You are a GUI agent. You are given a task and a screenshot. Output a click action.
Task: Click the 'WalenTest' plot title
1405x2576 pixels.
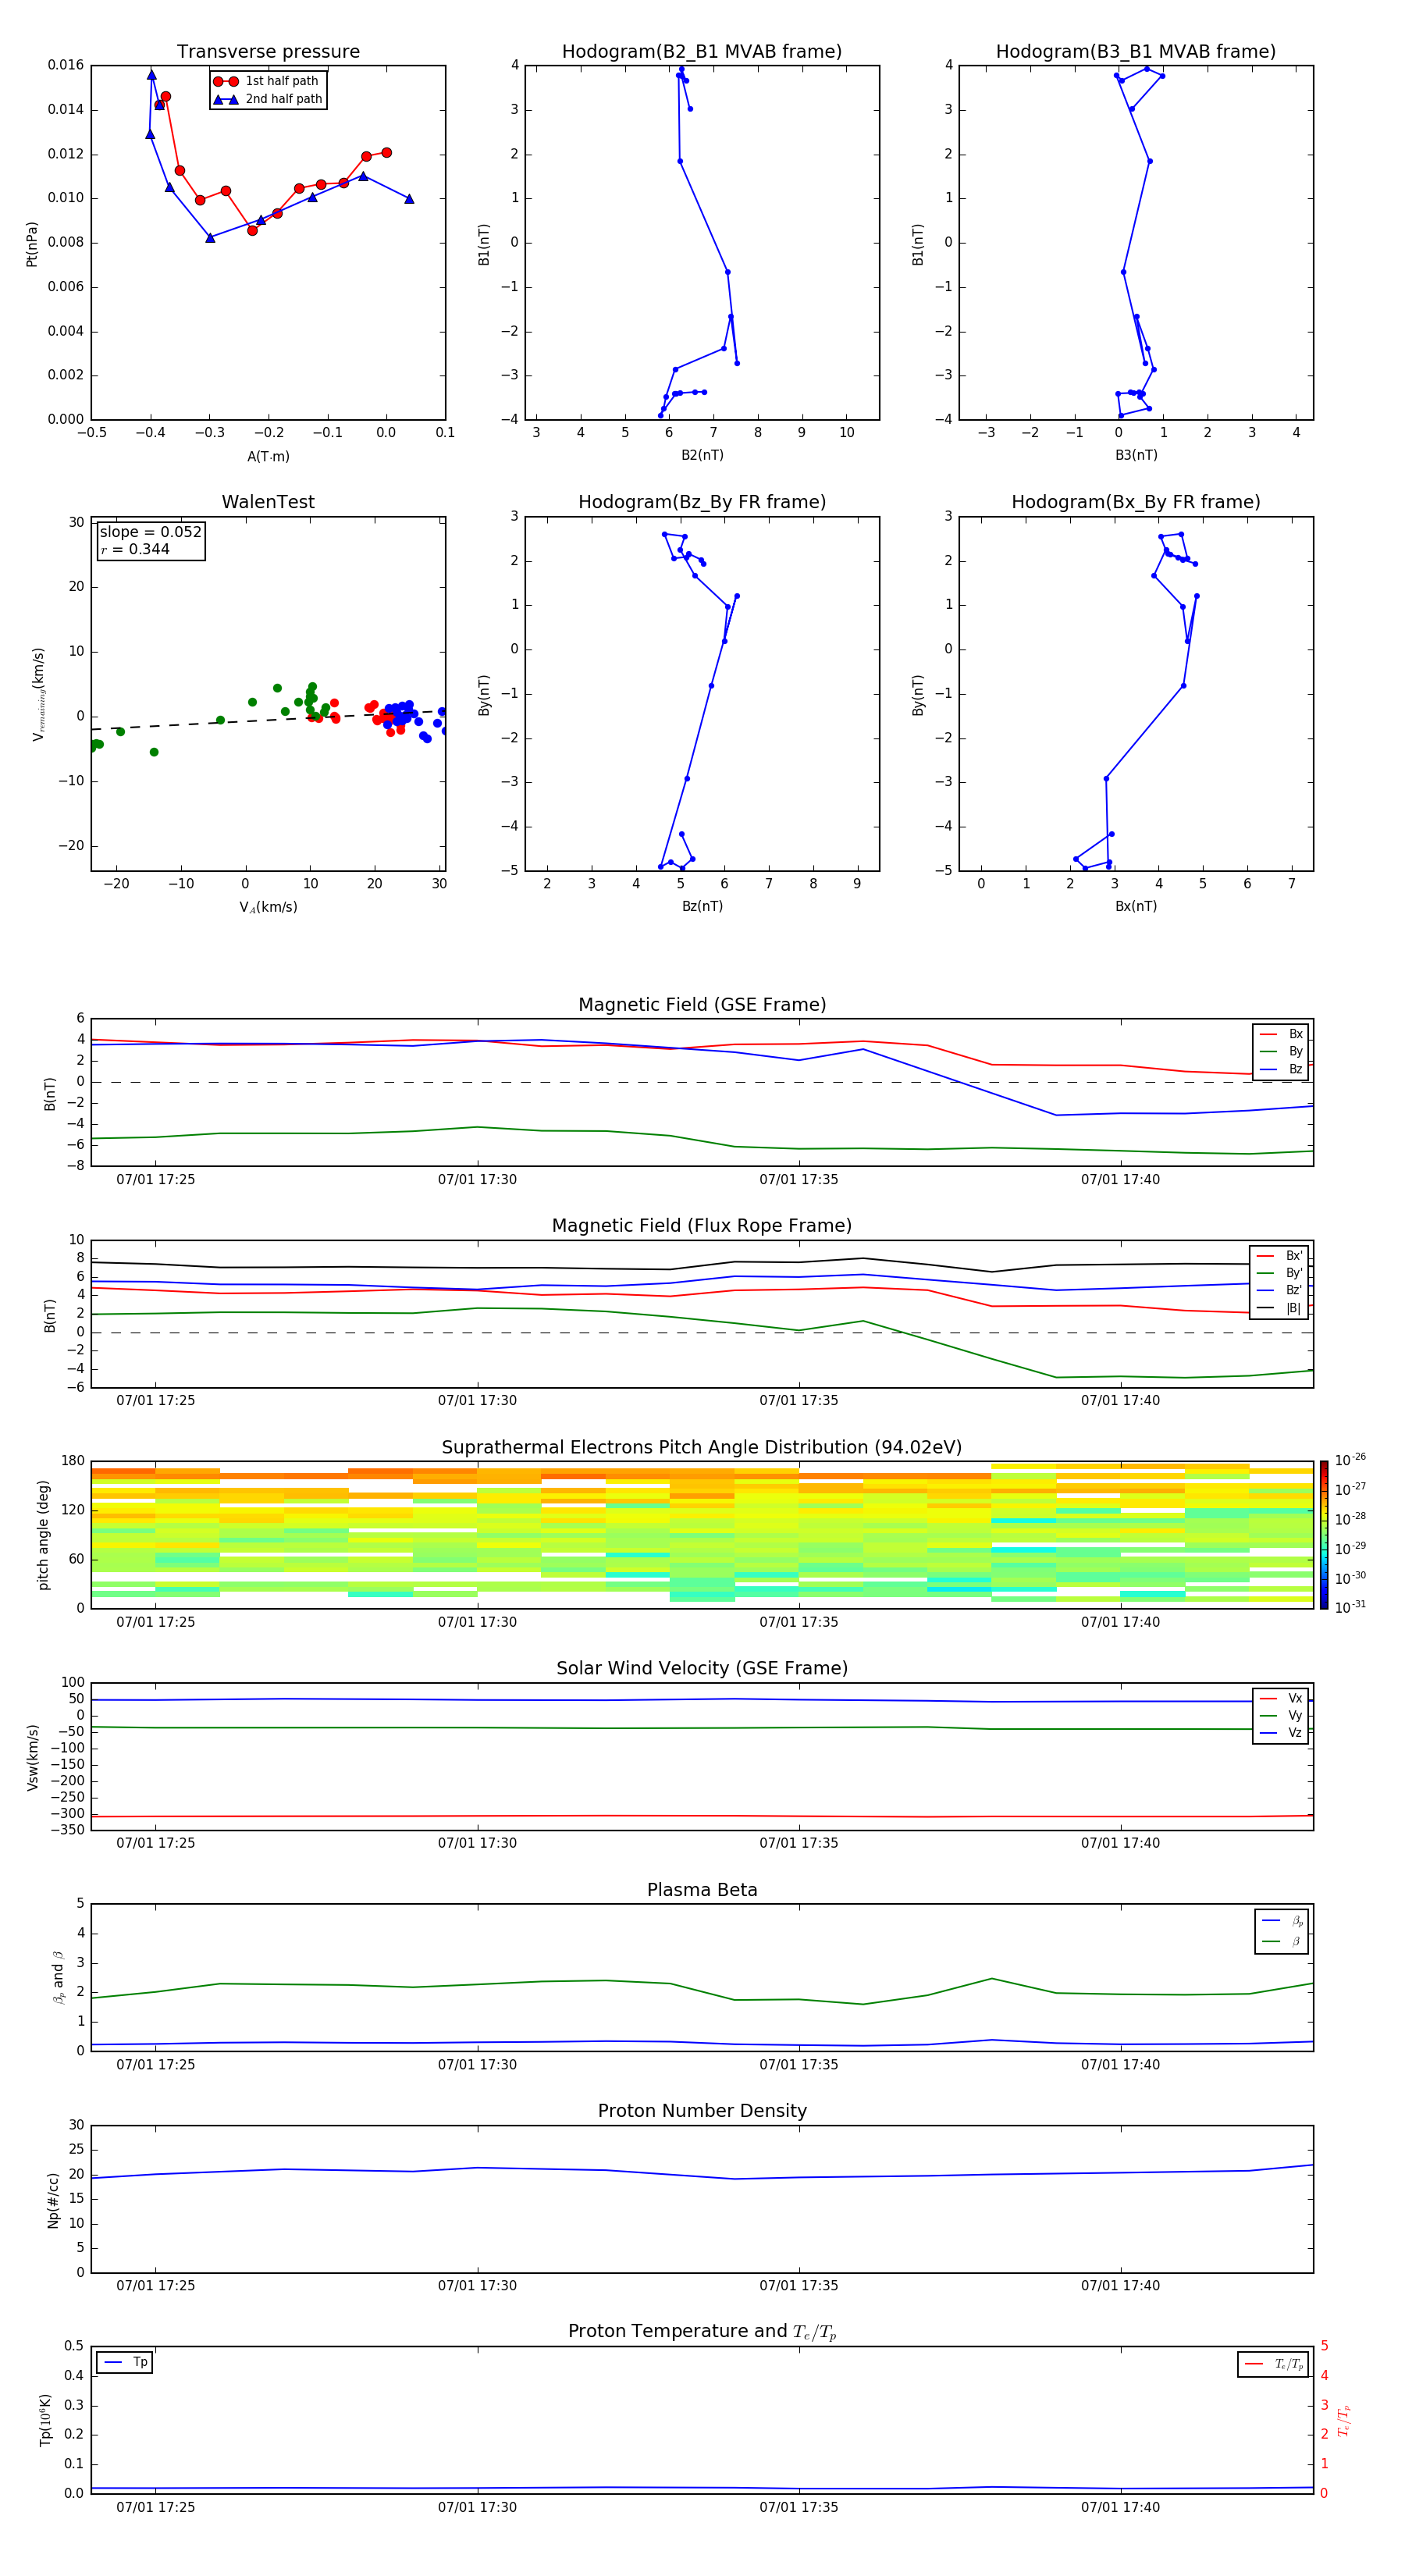tap(268, 502)
